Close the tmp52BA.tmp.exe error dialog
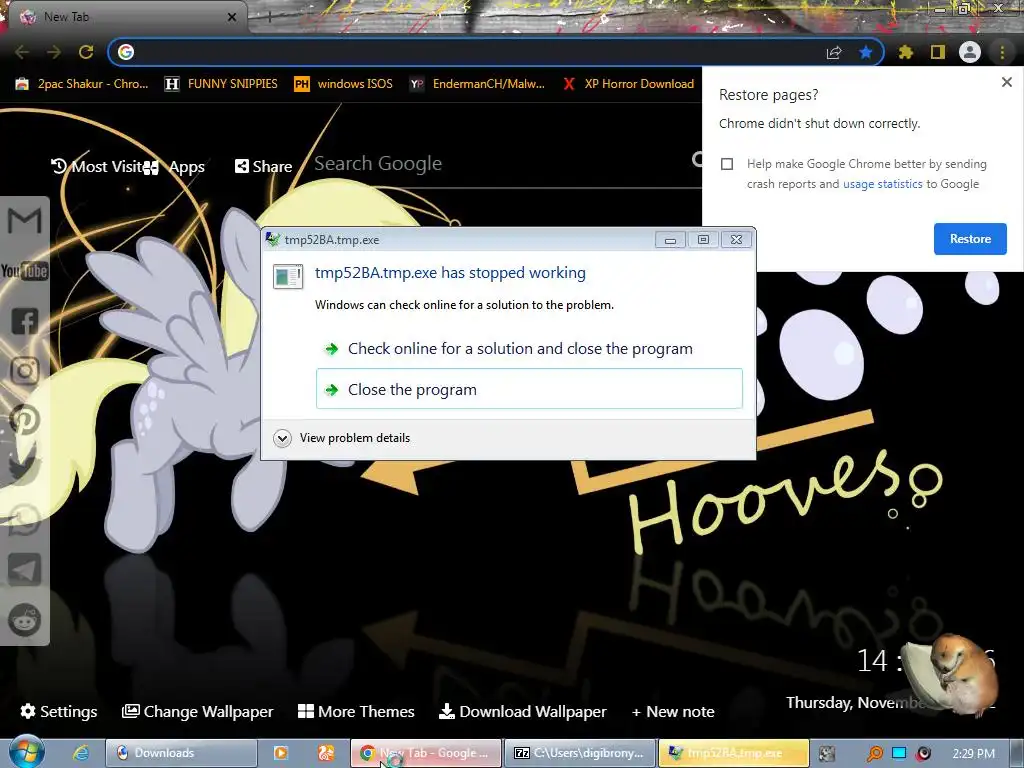The image size is (1024, 768). [736, 240]
